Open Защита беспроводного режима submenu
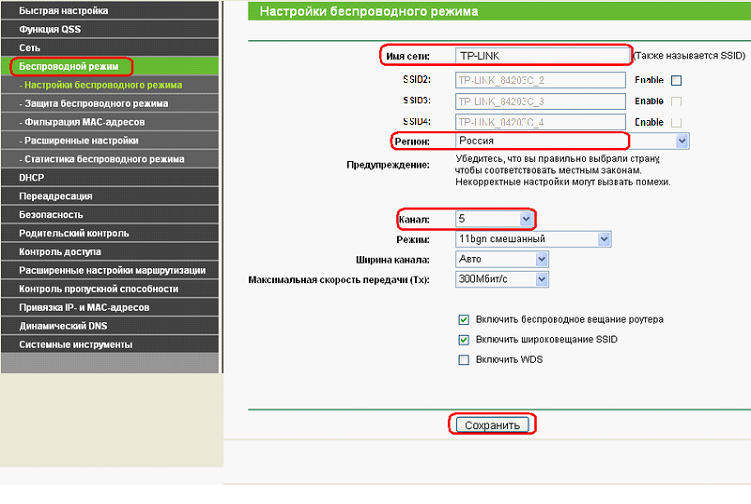 tap(110, 103)
